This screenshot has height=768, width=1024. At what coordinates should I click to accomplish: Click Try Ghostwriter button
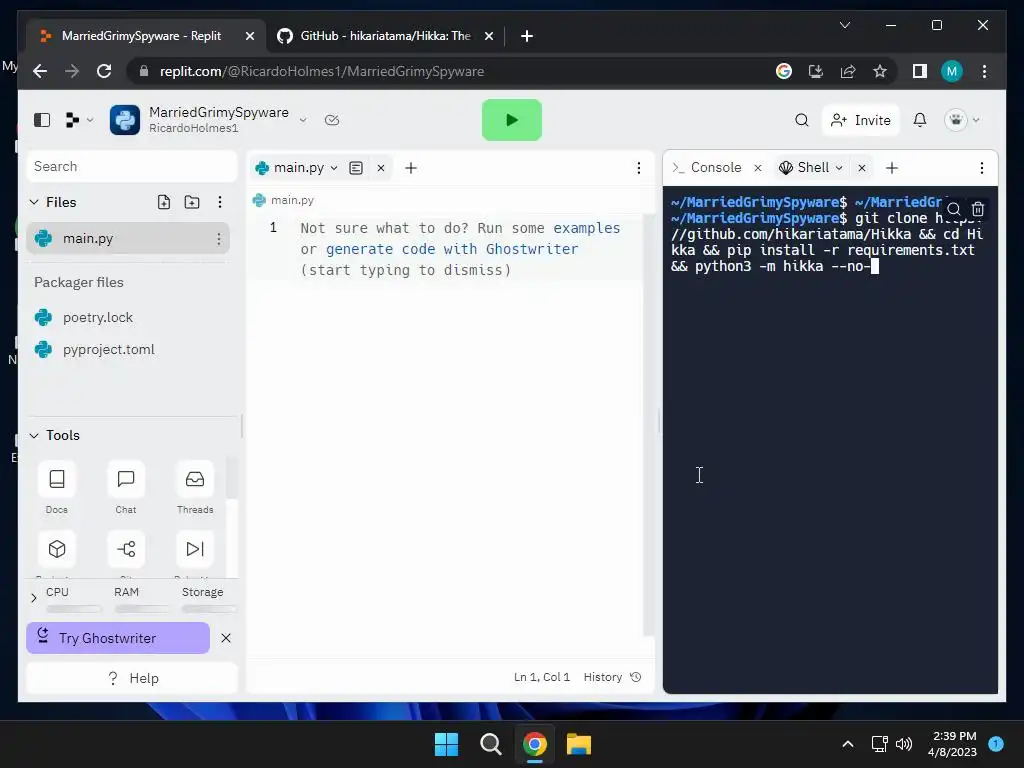click(x=118, y=638)
